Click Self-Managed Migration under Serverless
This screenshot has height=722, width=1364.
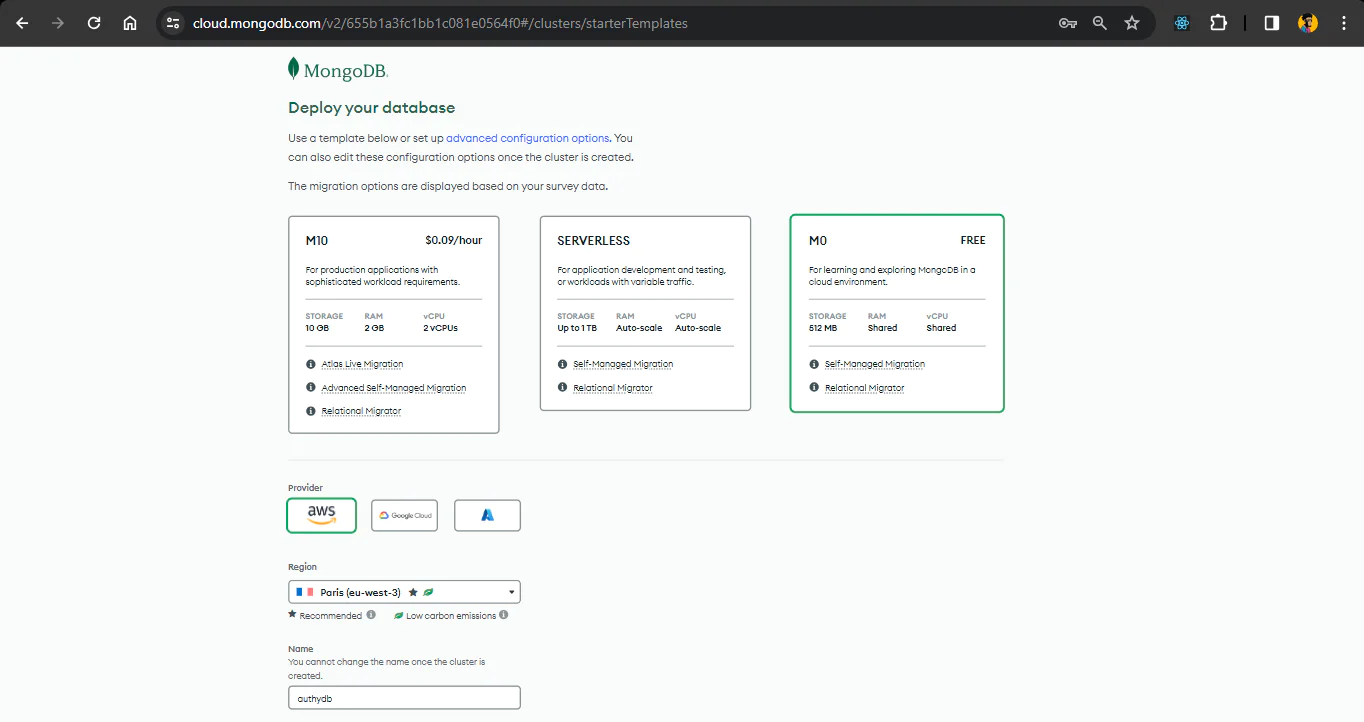[623, 364]
